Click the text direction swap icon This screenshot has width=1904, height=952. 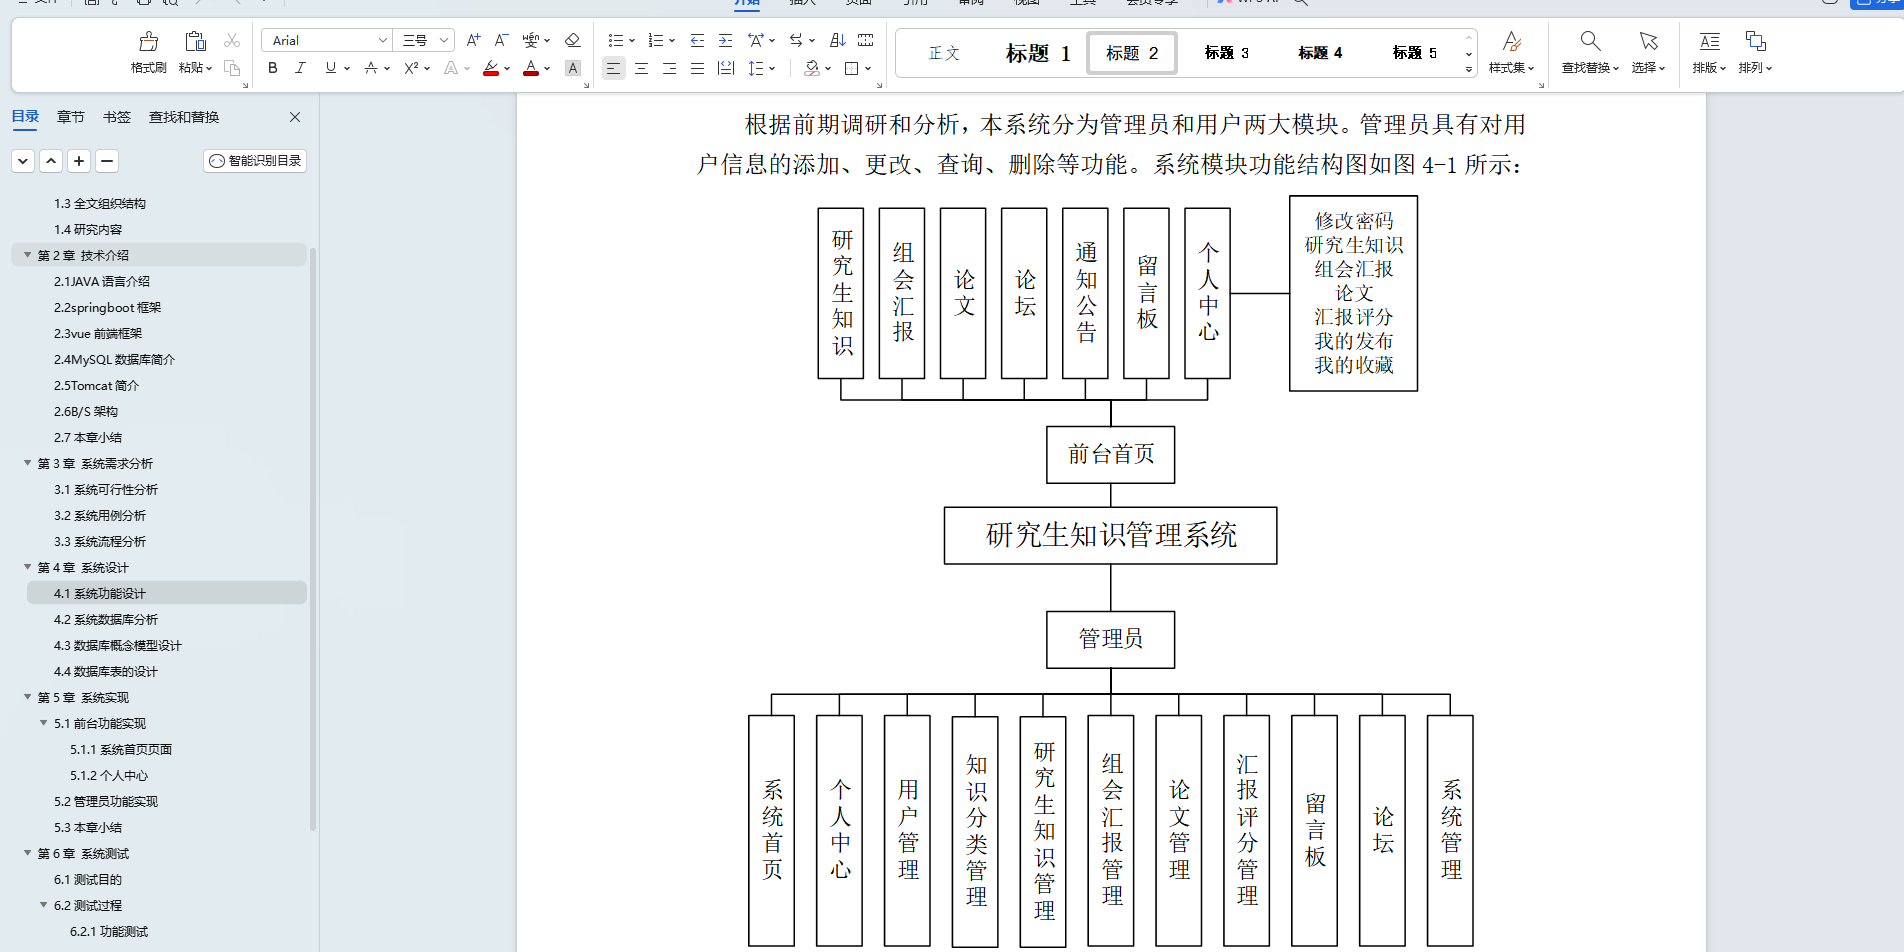[x=797, y=40]
